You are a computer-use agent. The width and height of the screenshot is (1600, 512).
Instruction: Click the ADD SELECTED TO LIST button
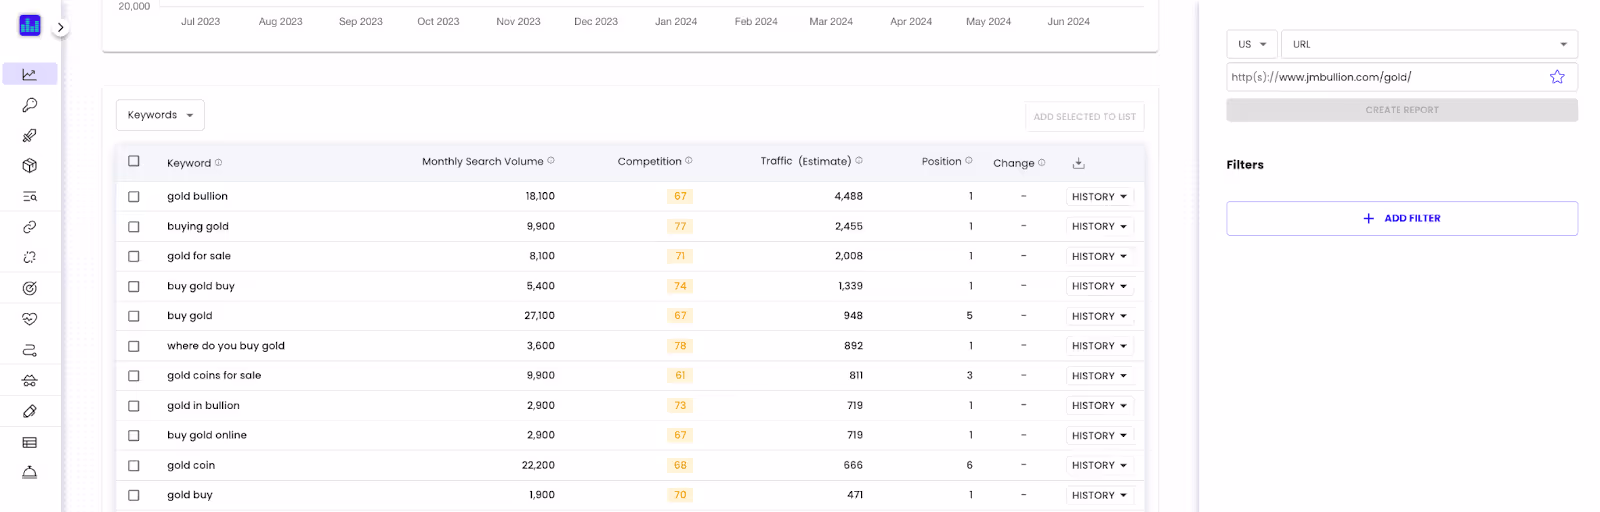coord(1084,117)
